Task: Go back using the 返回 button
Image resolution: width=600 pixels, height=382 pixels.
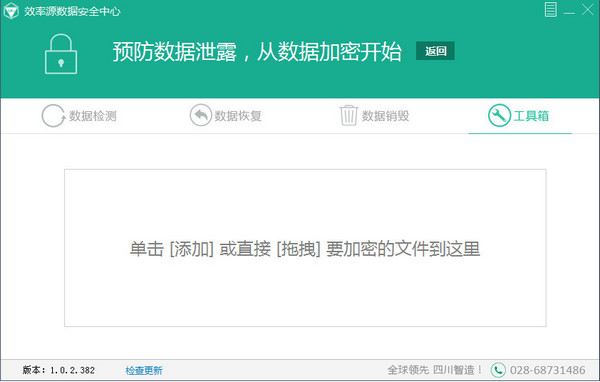Action: 435,51
